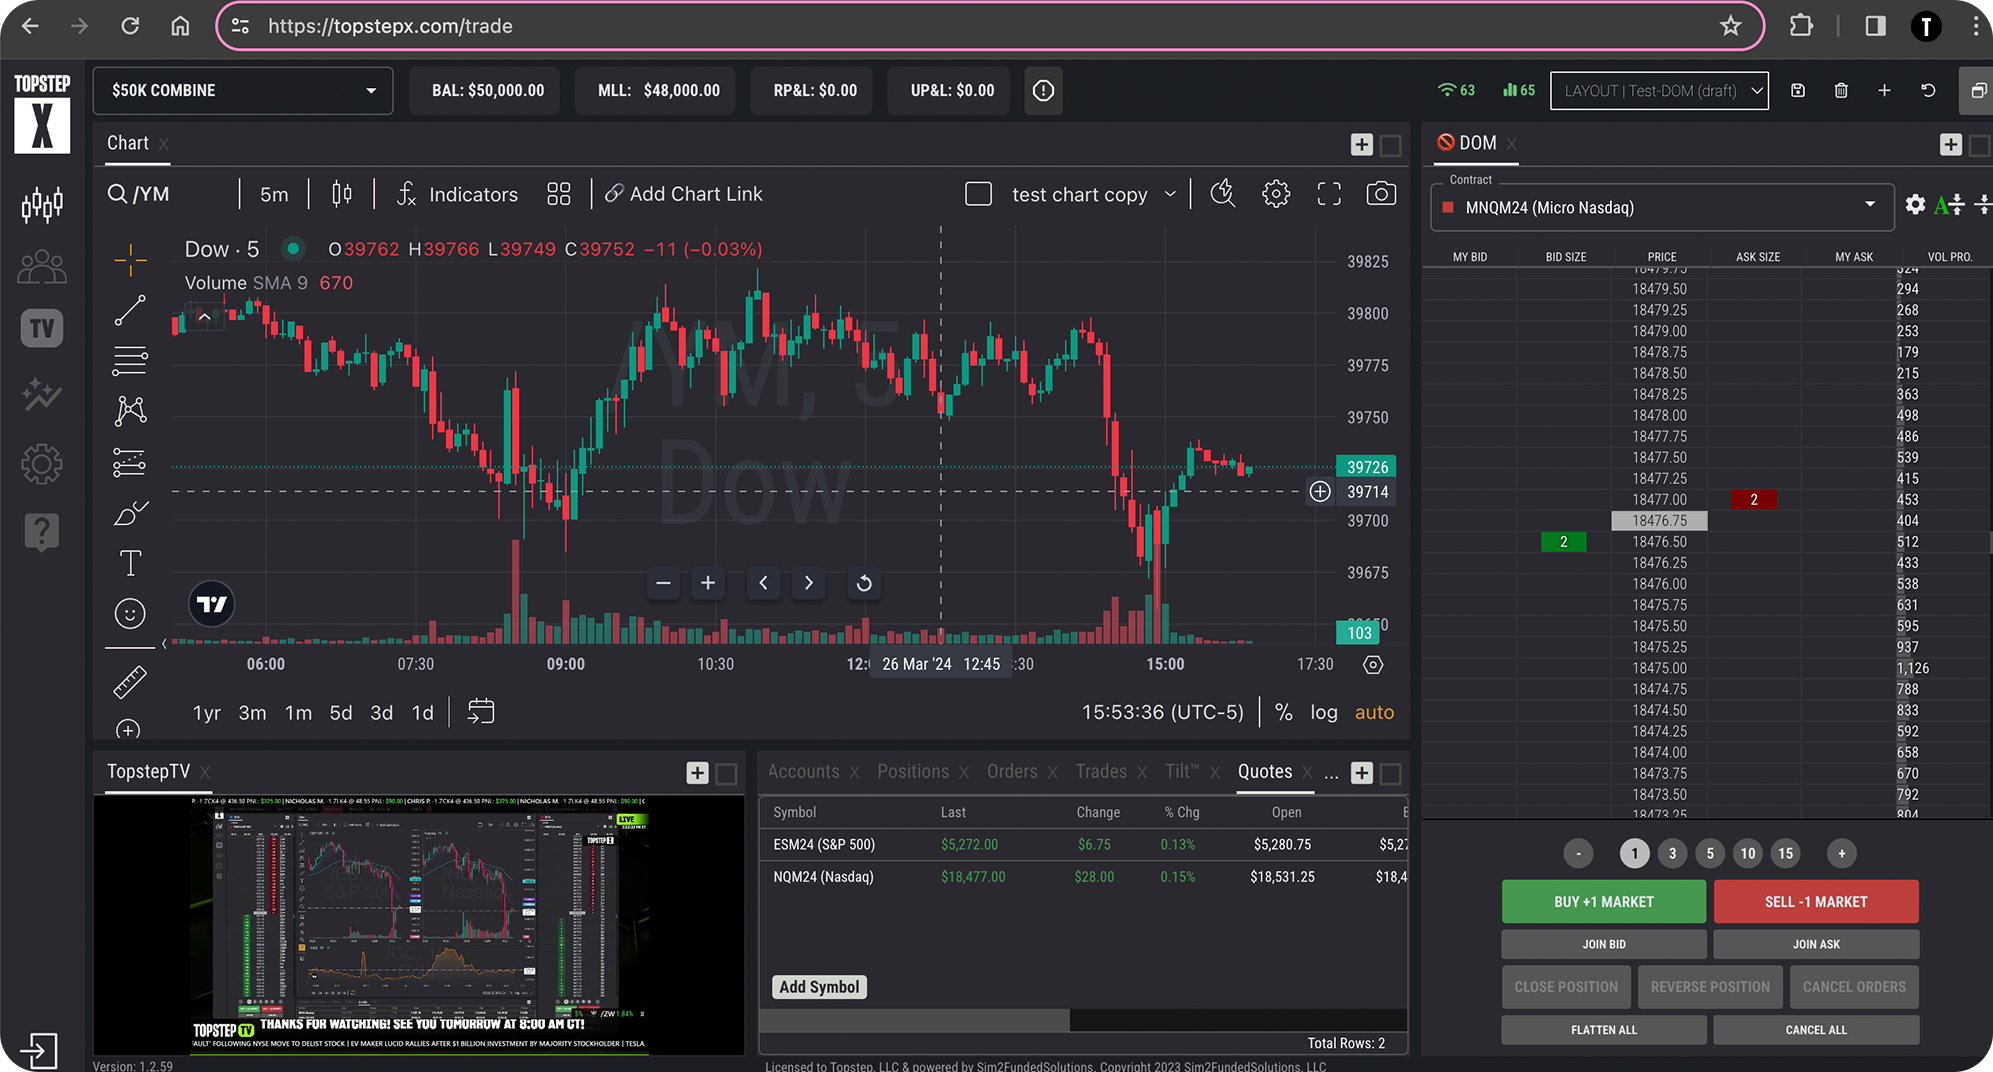1993x1072 pixels.
Task: Click the TopstepTV video stream thumbnail
Action: [419, 925]
